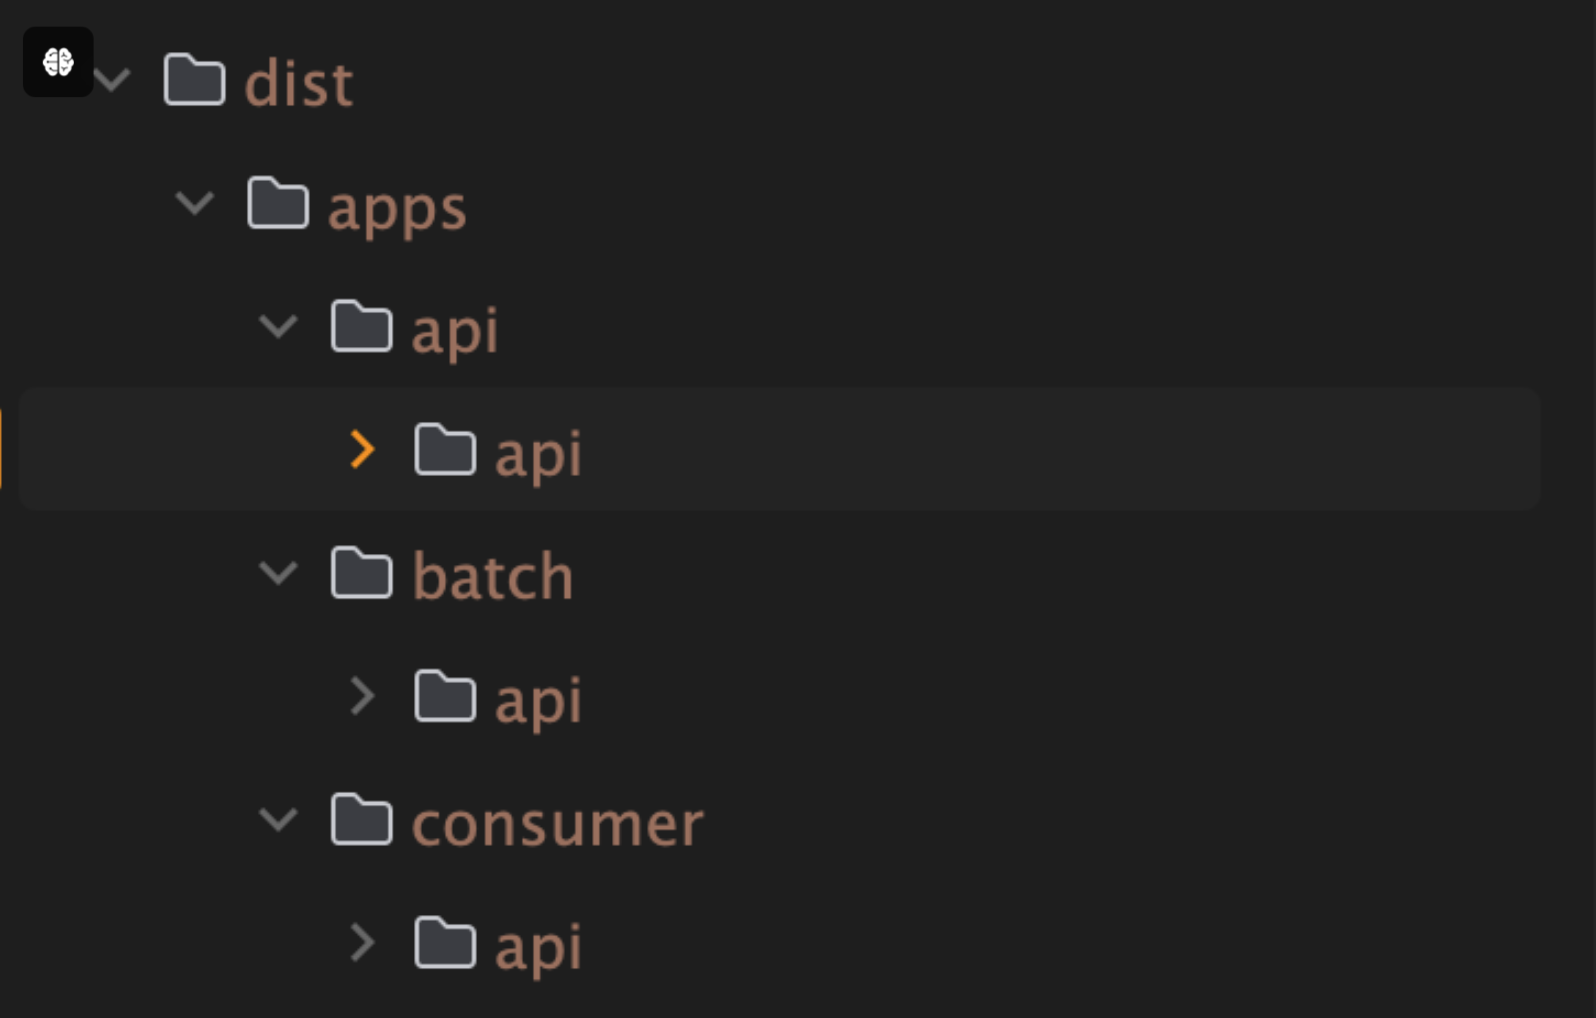Click the consumer folder icon
This screenshot has height=1018, width=1596.
(x=361, y=820)
